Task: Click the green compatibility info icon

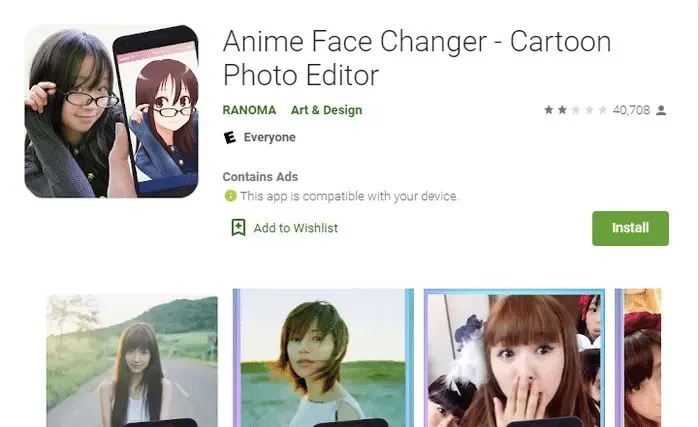Action: pyautogui.click(x=230, y=197)
